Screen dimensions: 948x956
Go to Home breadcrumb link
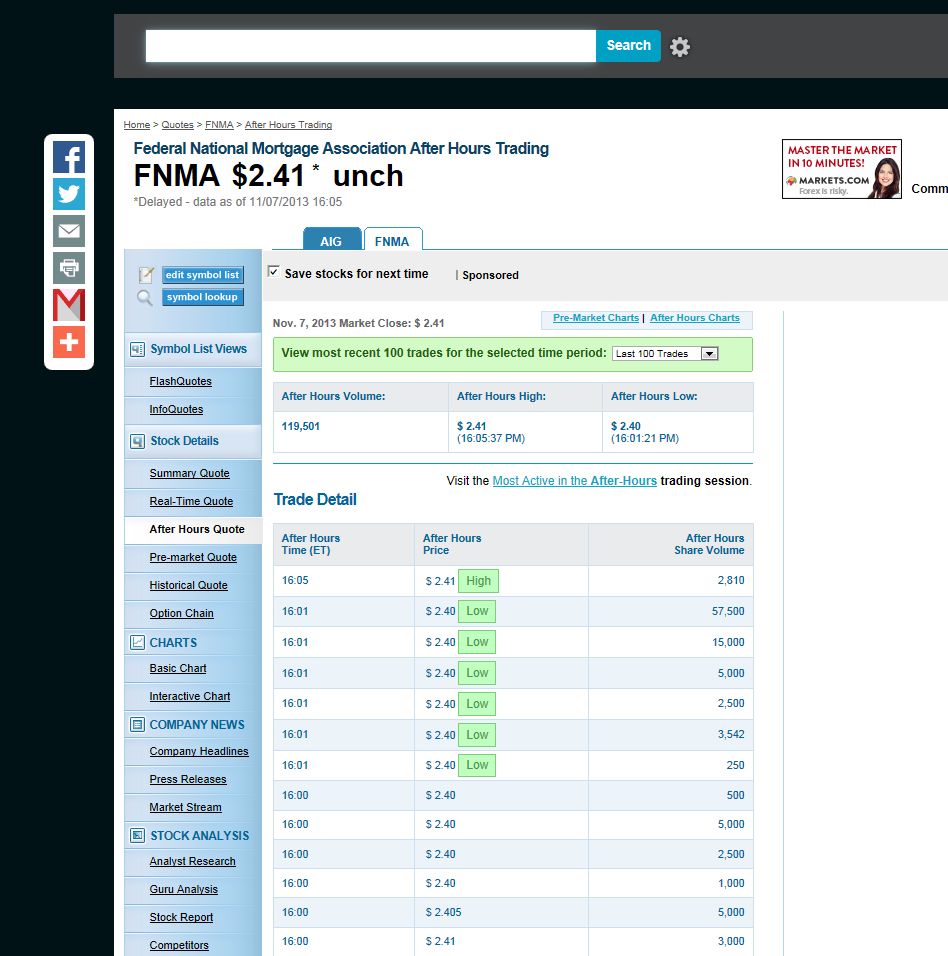(x=137, y=125)
